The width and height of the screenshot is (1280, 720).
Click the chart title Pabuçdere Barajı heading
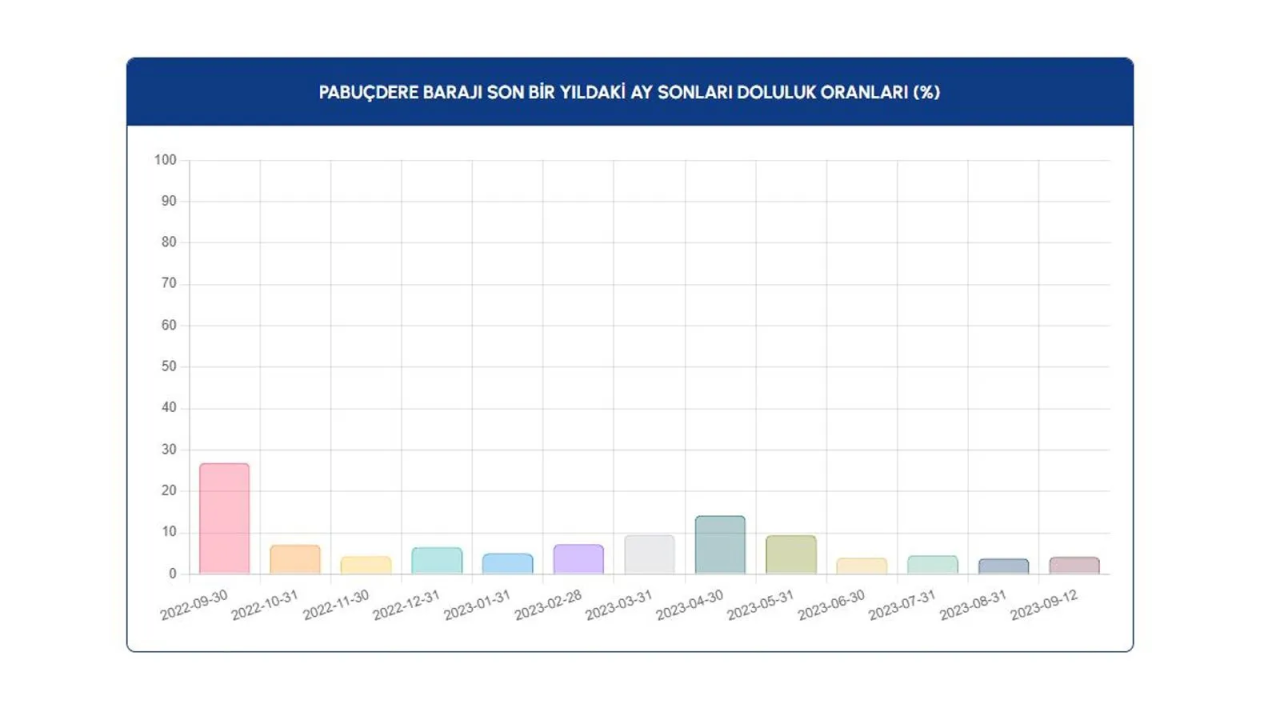[629, 92]
